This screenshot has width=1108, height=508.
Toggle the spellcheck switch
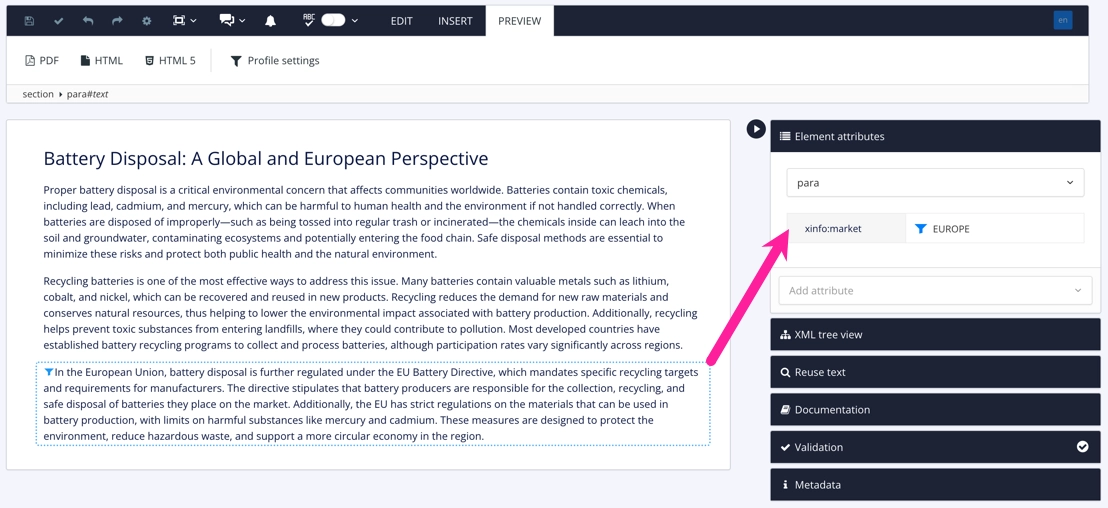[333, 20]
